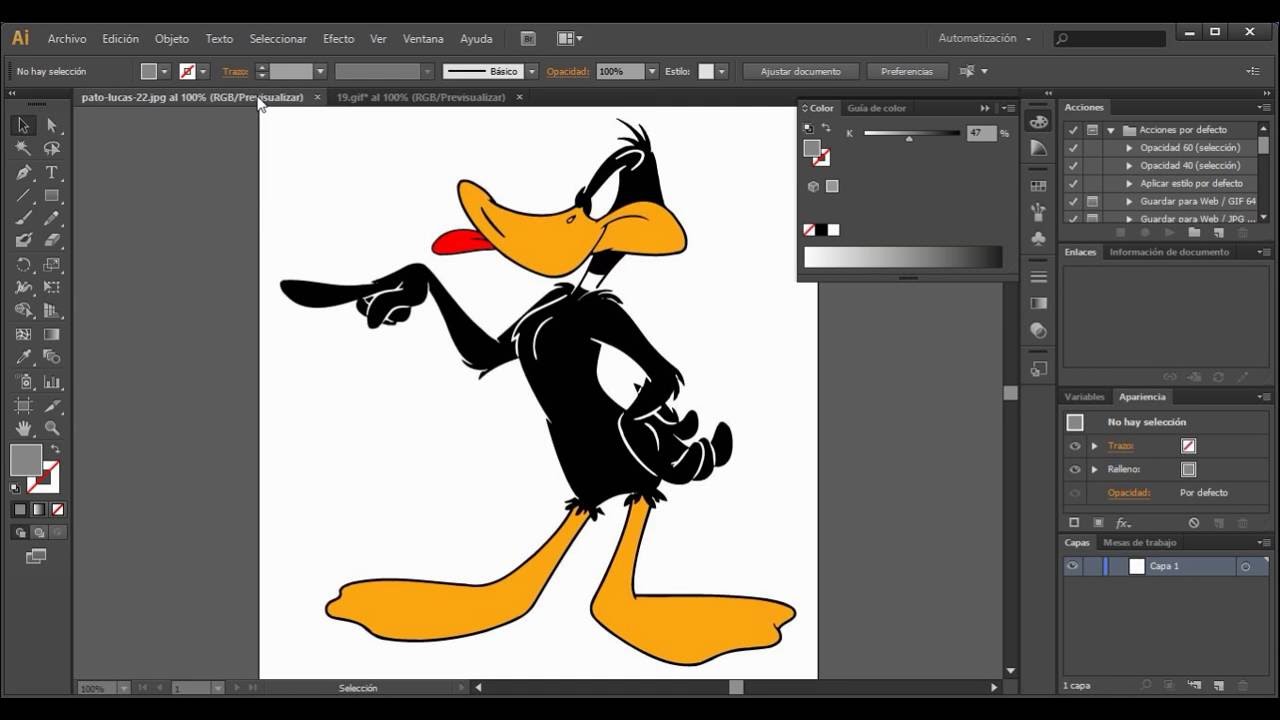Screen dimensions: 1280x720
Task: Open the Archivo menu
Action: (67, 39)
